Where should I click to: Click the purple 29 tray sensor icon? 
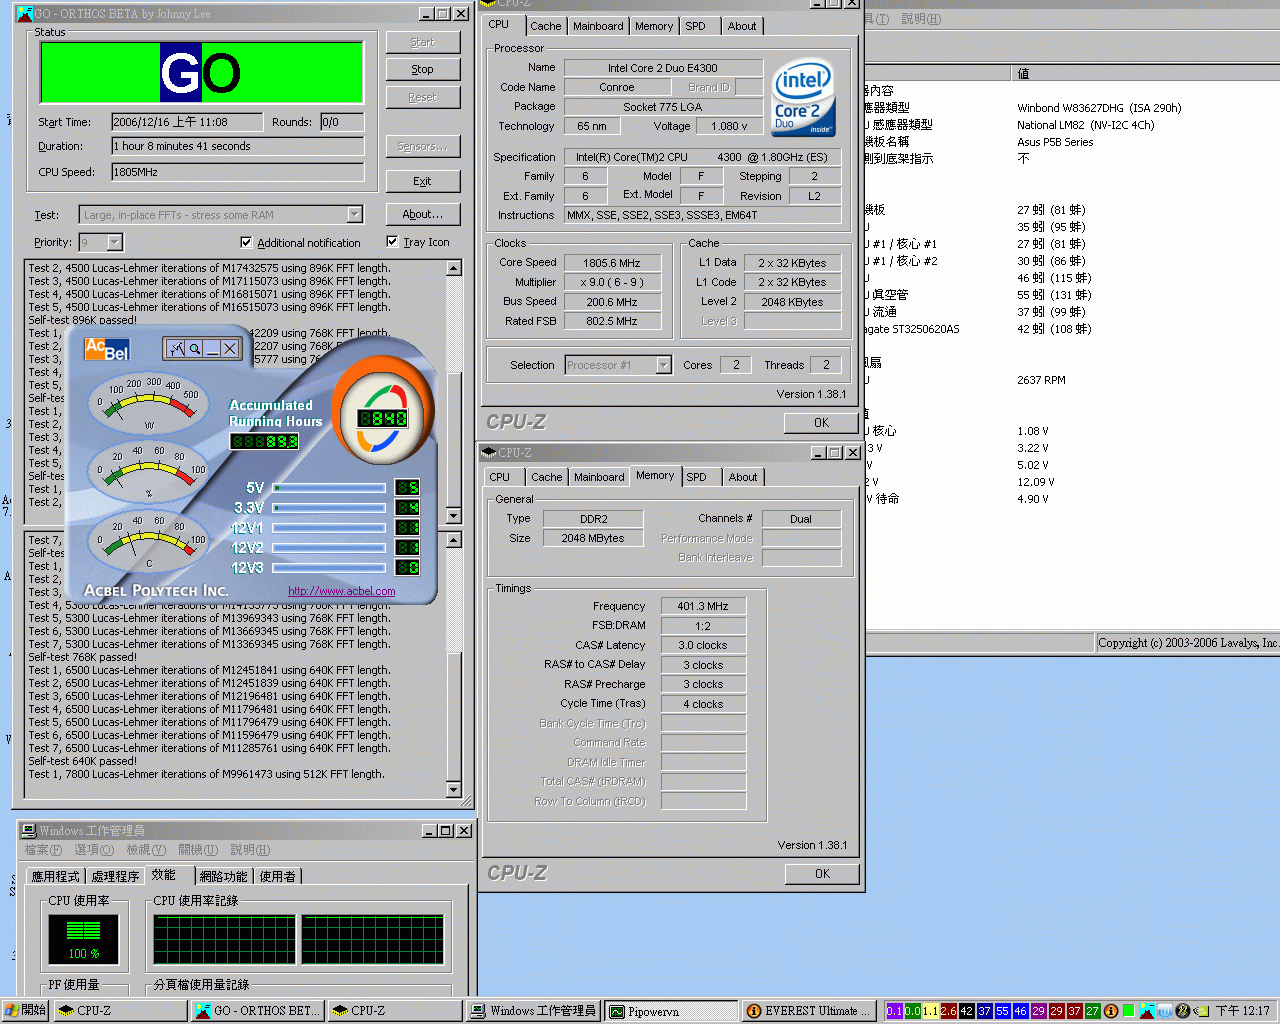point(1039,1011)
